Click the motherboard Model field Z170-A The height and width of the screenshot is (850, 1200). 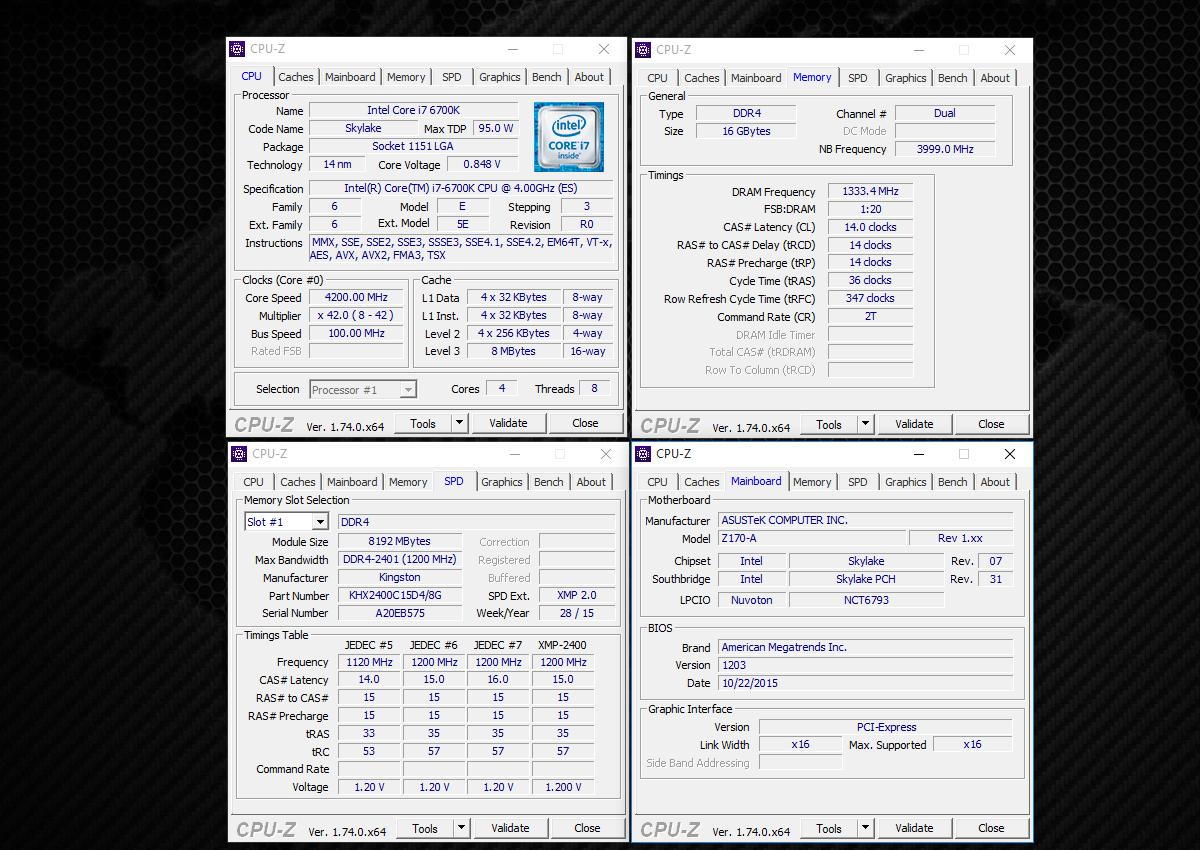pyautogui.click(x=812, y=538)
